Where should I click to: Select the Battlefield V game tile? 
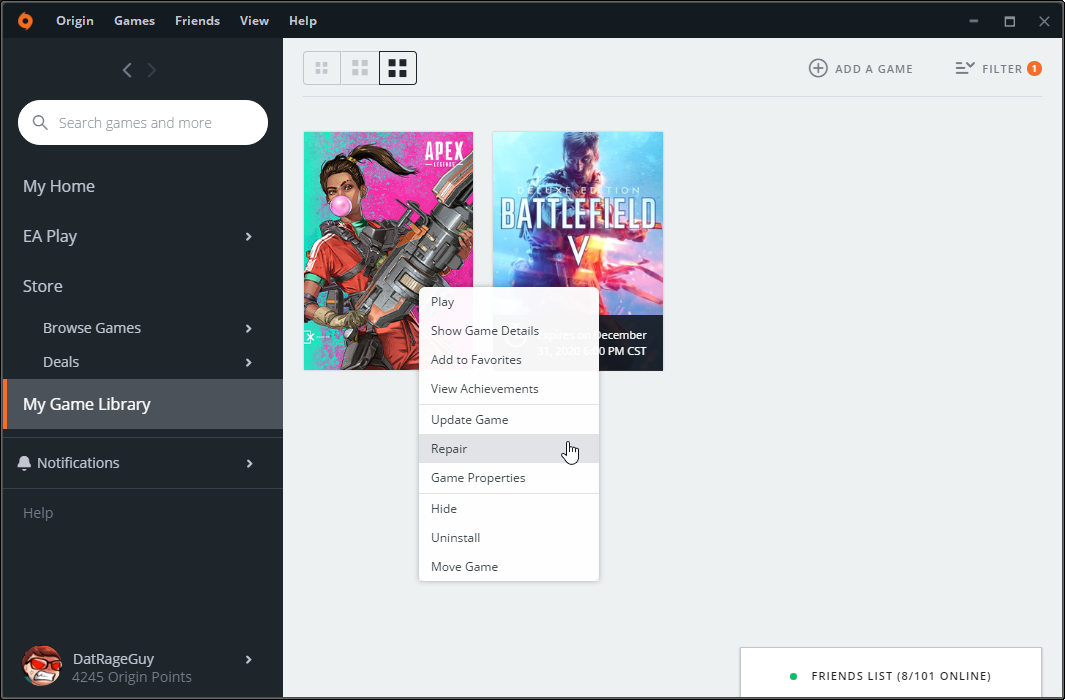(x=578, y=210)
